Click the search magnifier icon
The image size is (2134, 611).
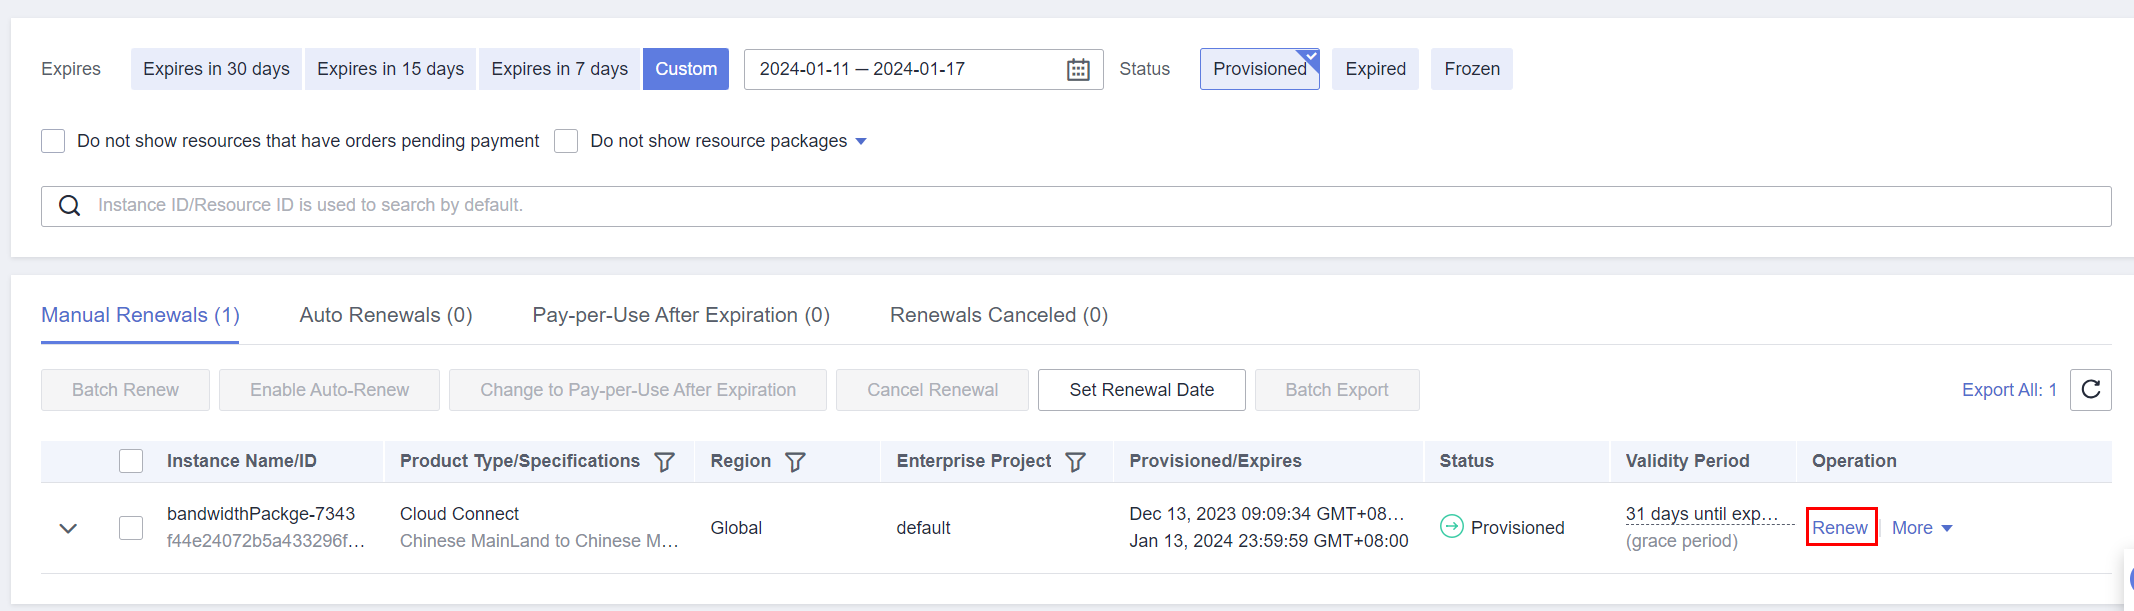coord(69,206)
